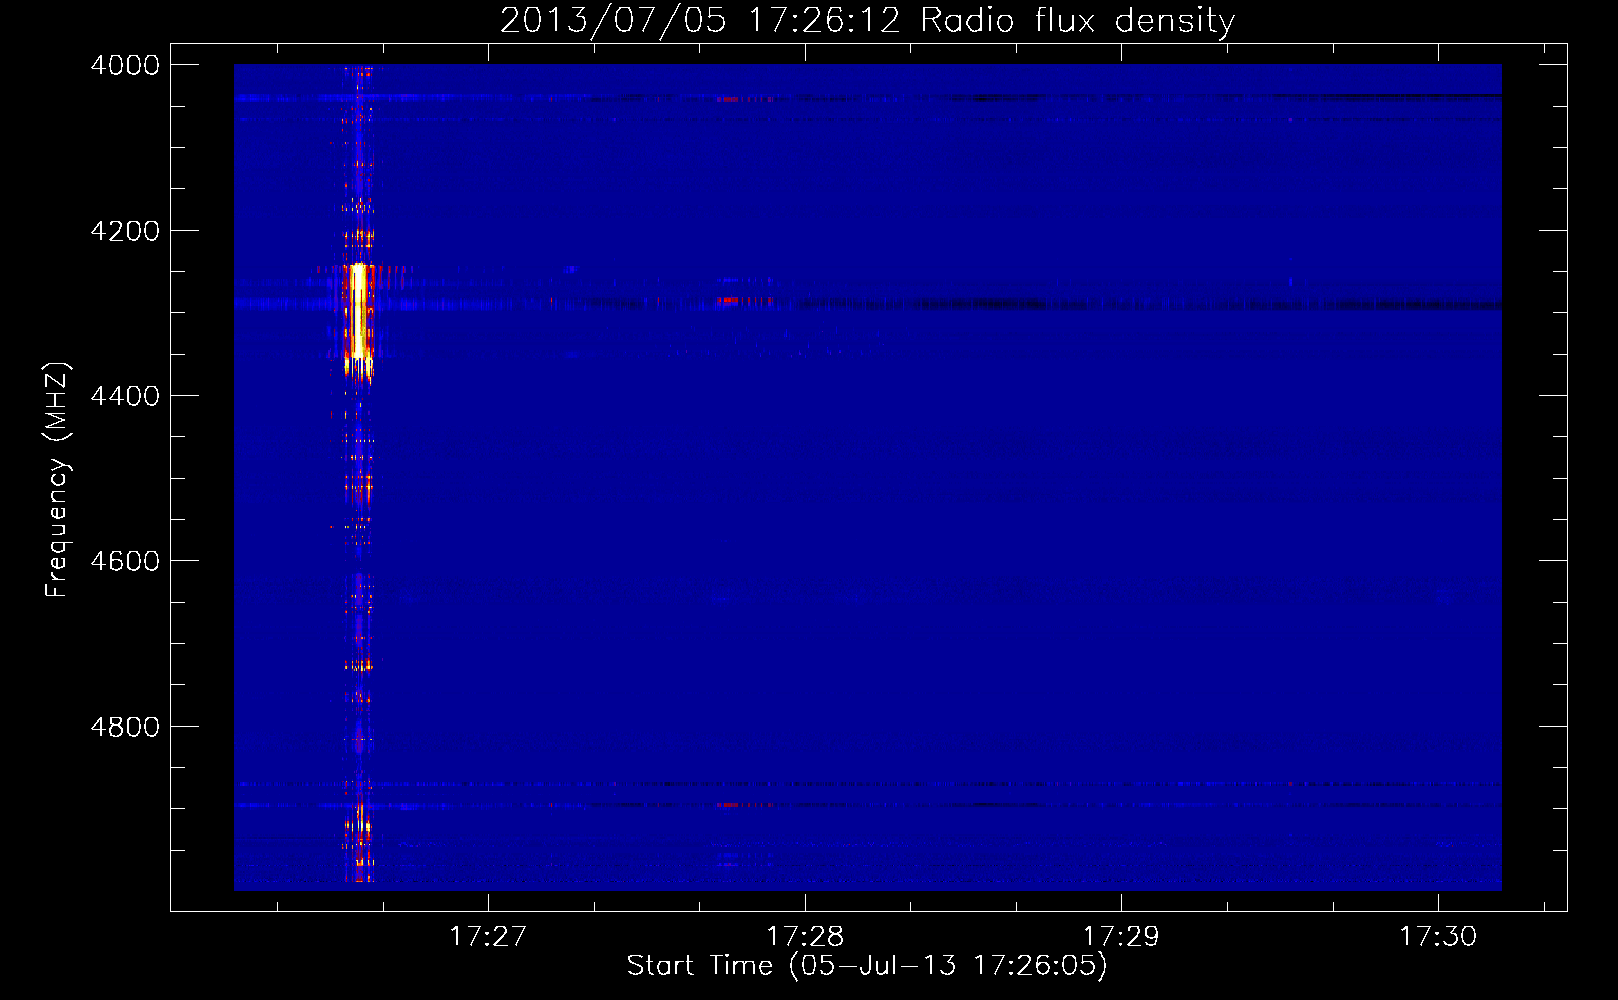Click the 4600 frequency tick label
Screen dimensions: 1618x1000
125,561
